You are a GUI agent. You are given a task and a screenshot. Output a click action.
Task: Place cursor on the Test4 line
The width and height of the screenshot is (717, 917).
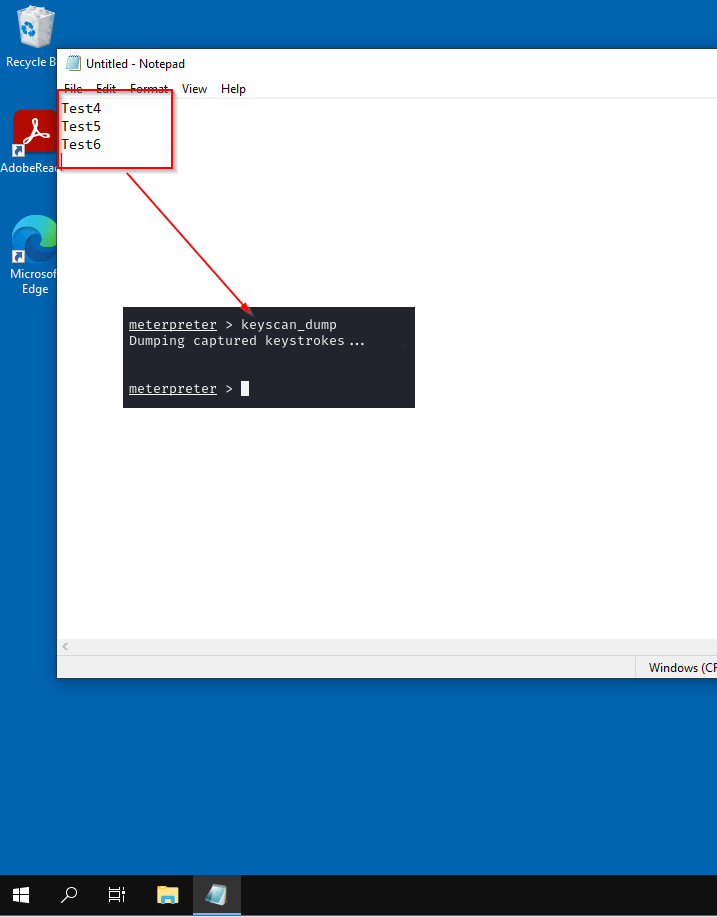click(x=82, y=108)
